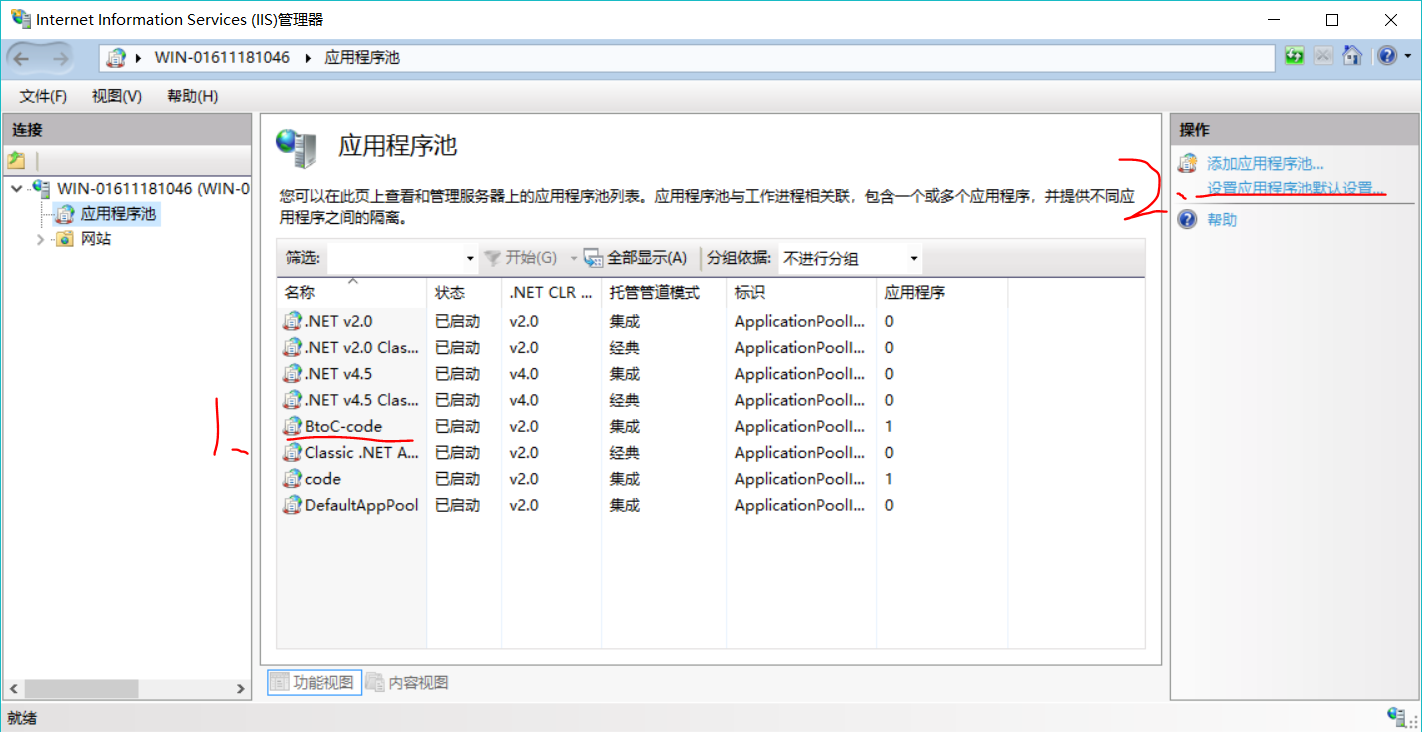Viewport: 1422px width, 732px height.
Task: Click the 开始(G) filter button
Action: click(521, 258)
